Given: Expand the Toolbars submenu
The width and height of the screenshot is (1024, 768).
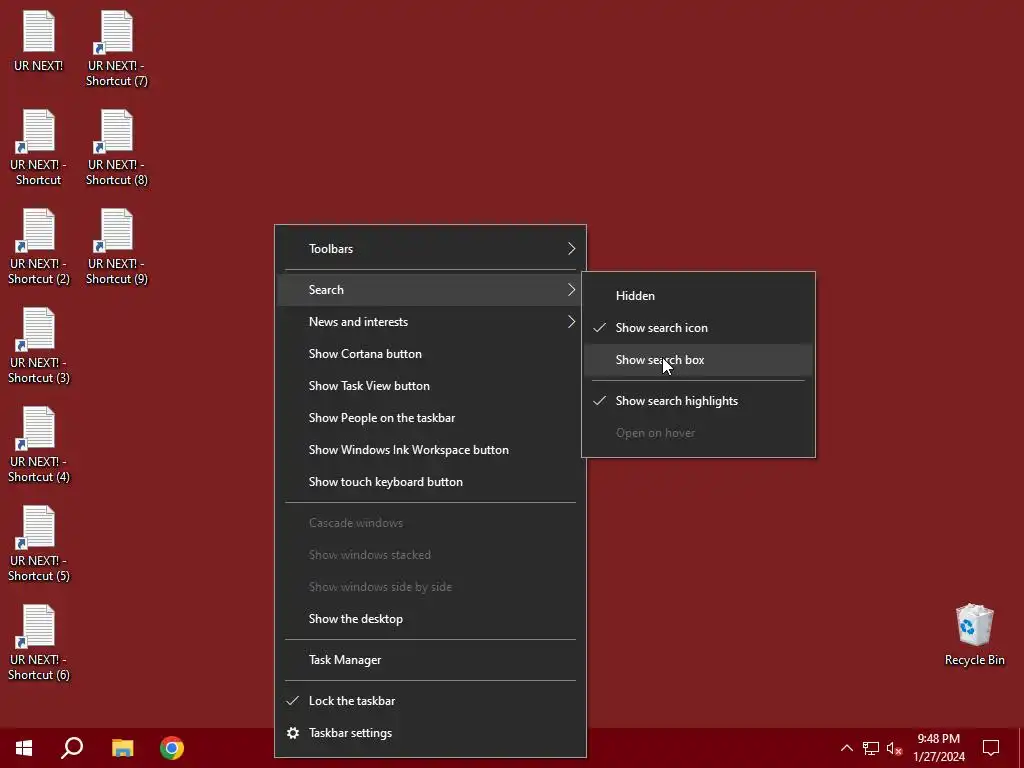Looking at the screenshot, I should pyautogui.click(x=430, y=249).
